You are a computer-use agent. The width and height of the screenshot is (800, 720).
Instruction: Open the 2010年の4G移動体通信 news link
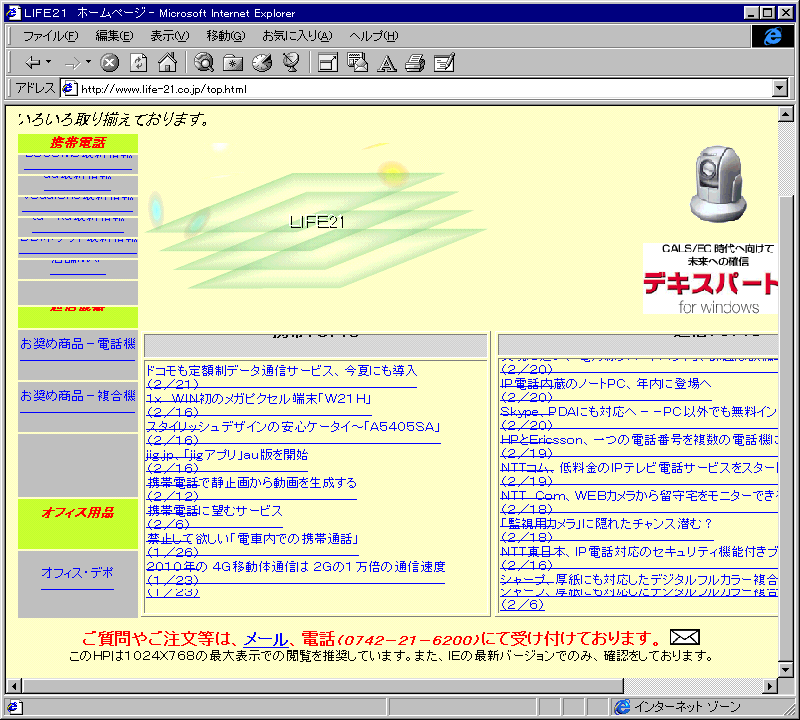pyautogui.click(x=296, y=567)
